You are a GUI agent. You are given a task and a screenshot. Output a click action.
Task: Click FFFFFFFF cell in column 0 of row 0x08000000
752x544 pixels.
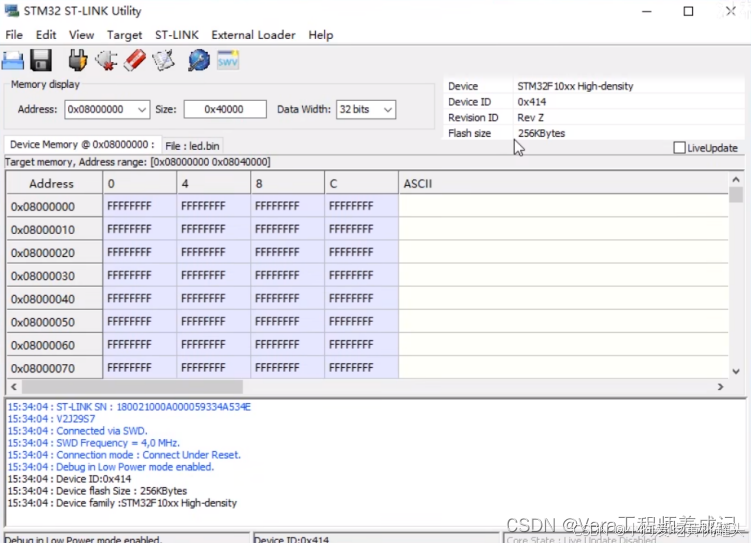click(140, 206)
